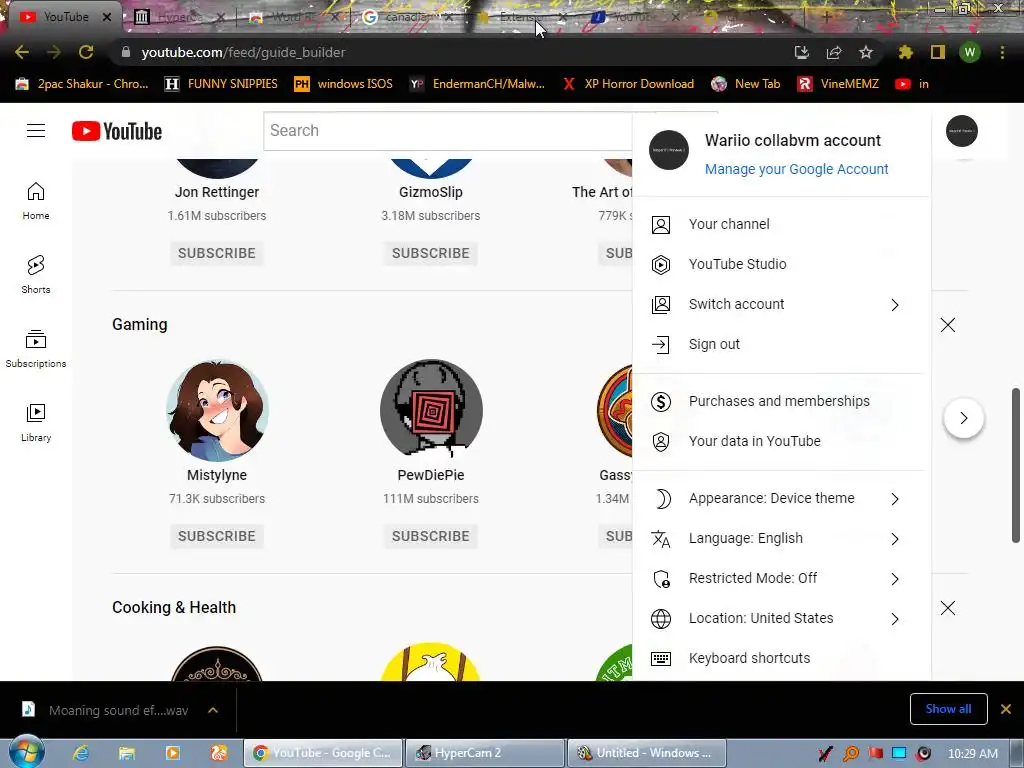Show the next Gaming channels with the arrow
Screen dimensions: 1024x768
963,418
